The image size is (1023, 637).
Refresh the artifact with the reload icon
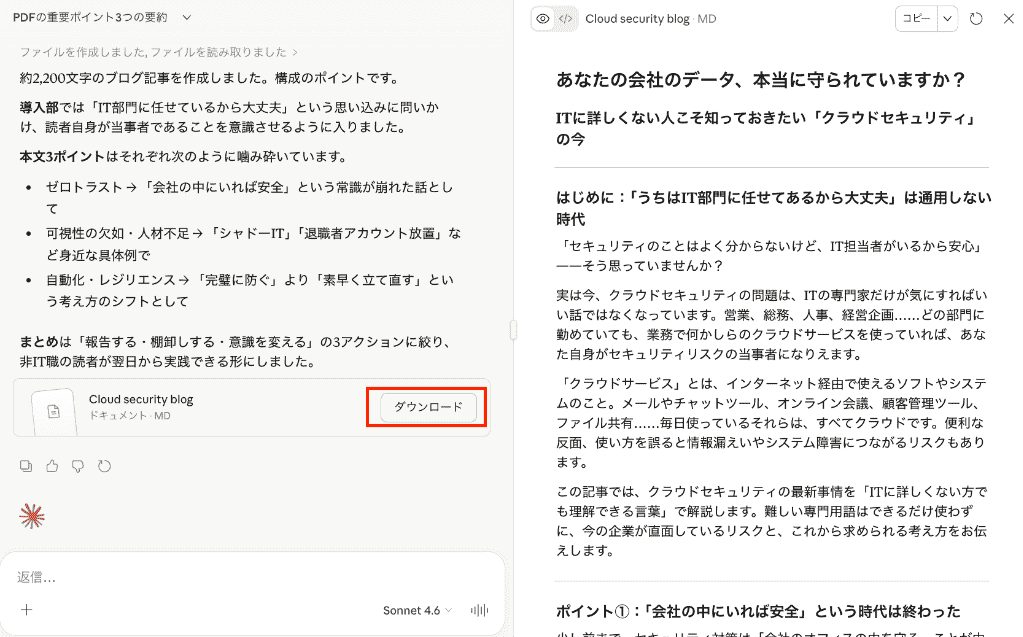pos(976,19)
